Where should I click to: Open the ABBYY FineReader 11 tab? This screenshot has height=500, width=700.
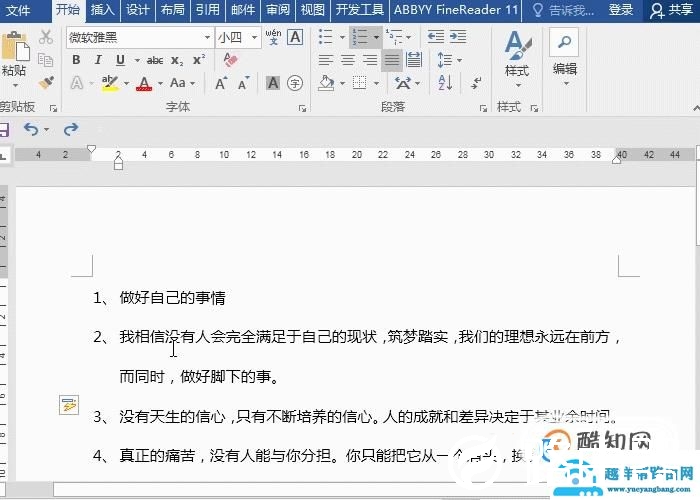click(x=456, y=10)
